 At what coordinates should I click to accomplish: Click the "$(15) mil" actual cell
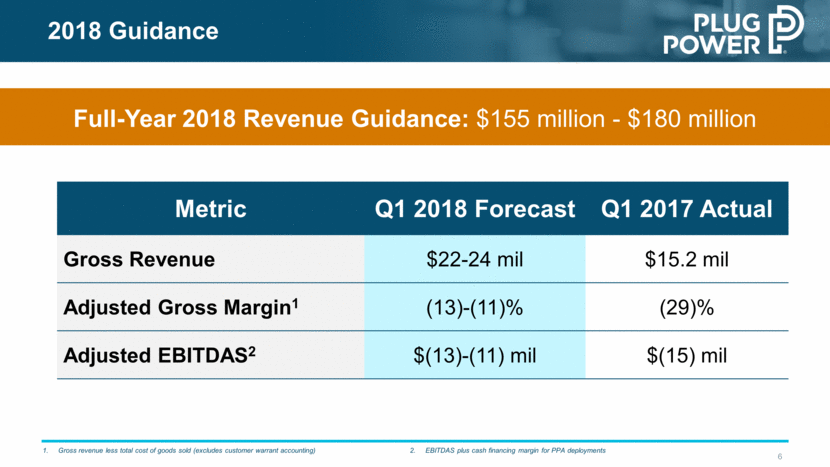[x=687, y=355]
